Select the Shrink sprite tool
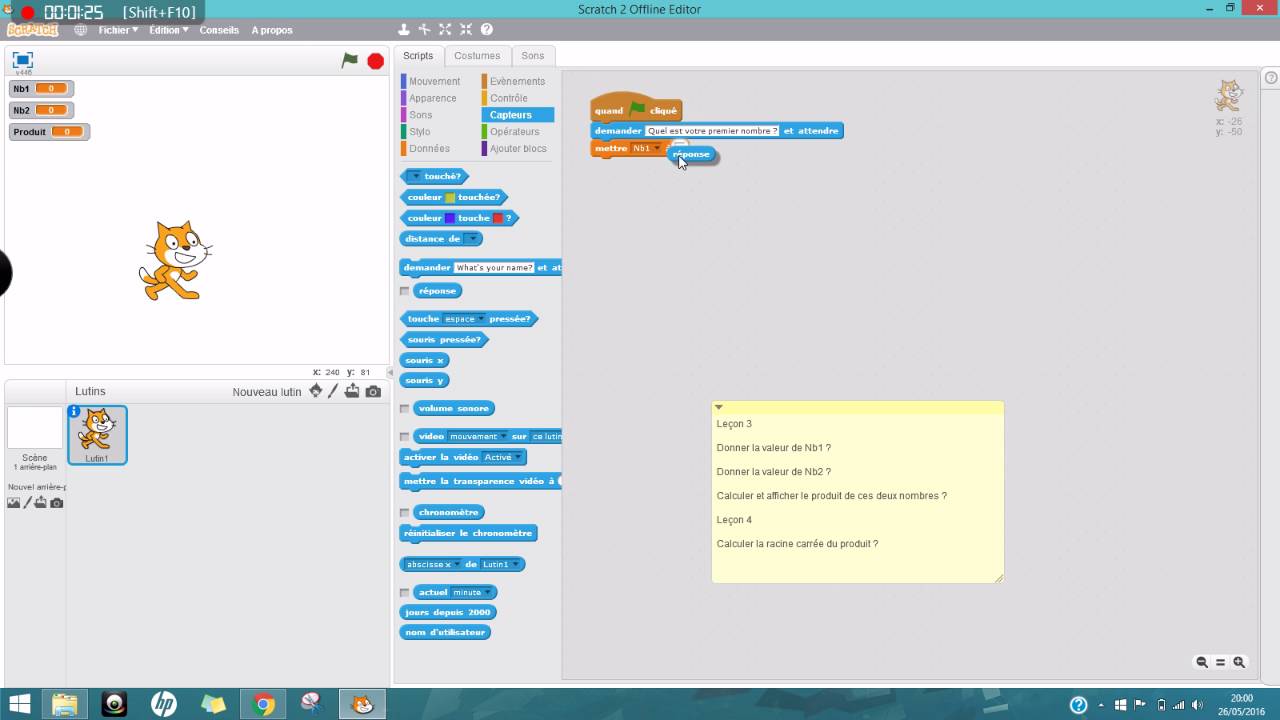This screenshot has width=1280, height=720. 465,30
